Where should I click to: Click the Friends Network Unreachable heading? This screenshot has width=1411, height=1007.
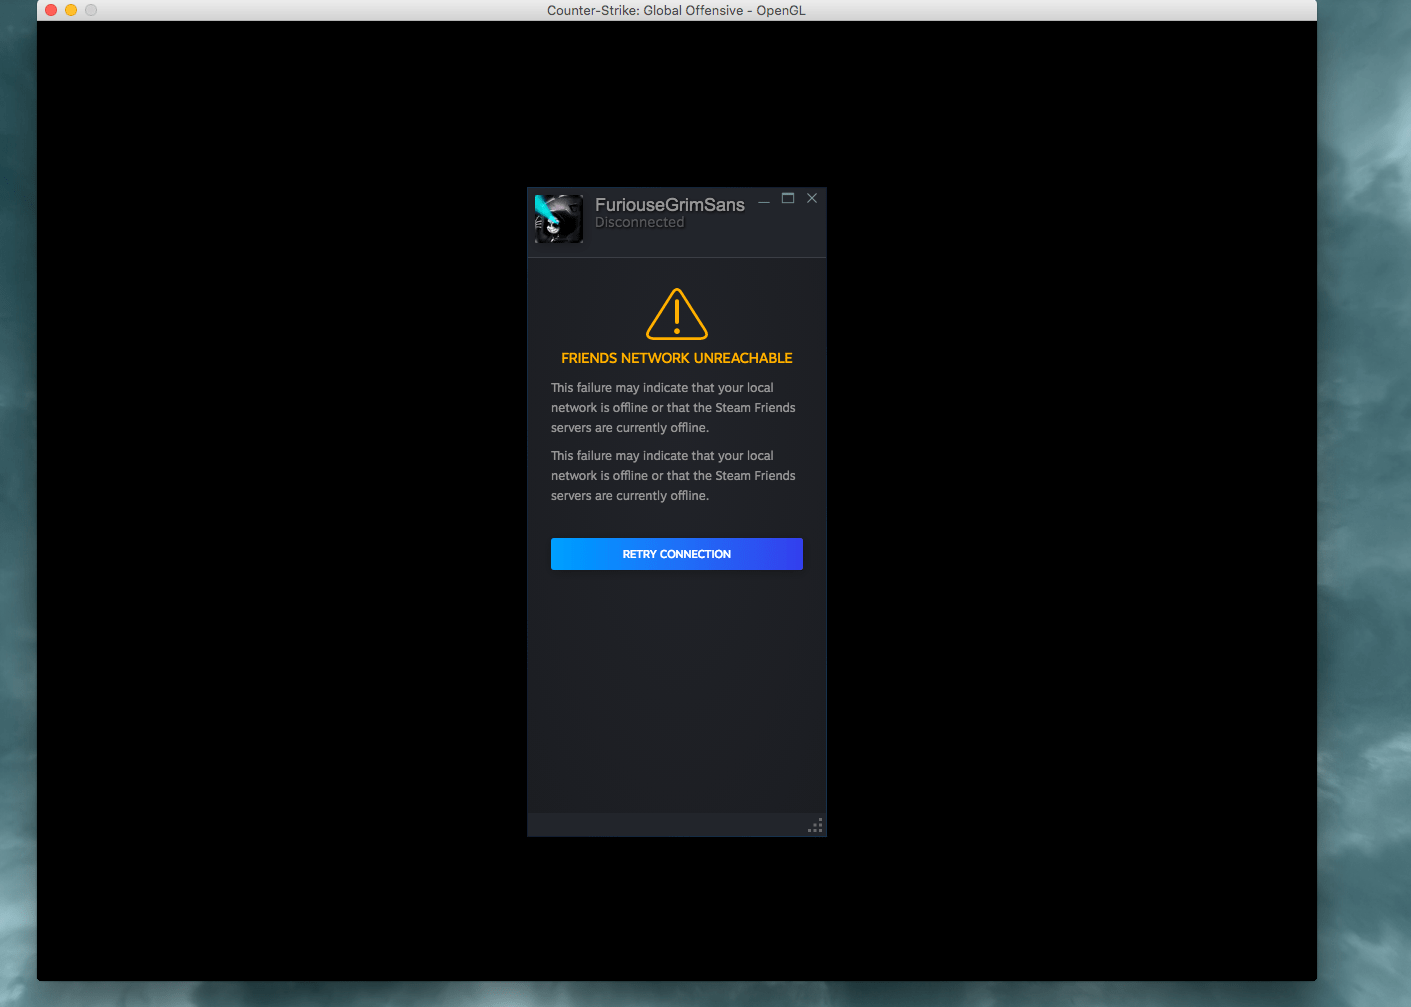677,358
